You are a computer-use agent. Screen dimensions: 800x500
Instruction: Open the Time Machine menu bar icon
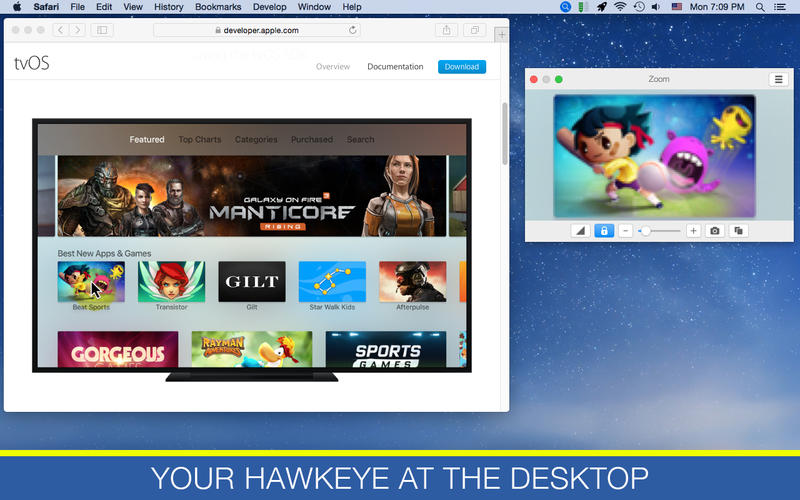click(639, 7)
